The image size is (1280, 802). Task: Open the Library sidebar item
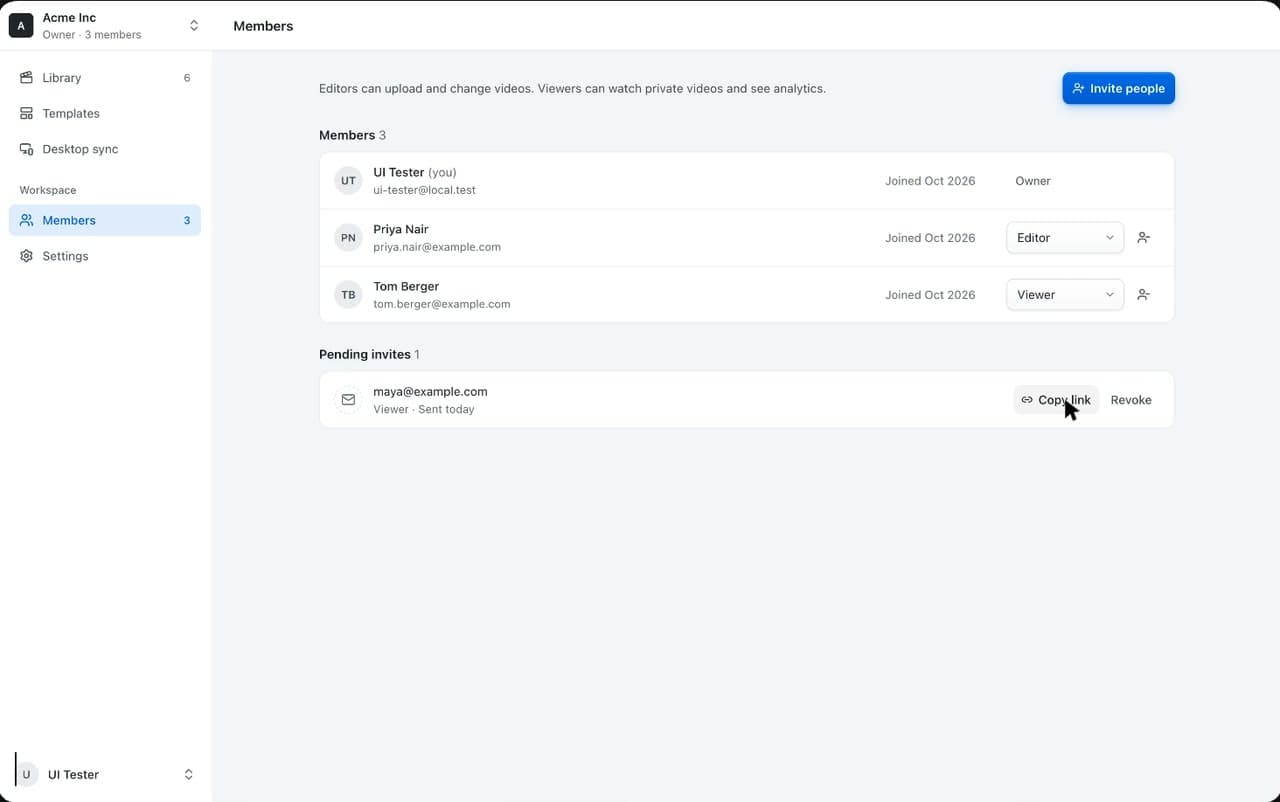pos(105,78)
